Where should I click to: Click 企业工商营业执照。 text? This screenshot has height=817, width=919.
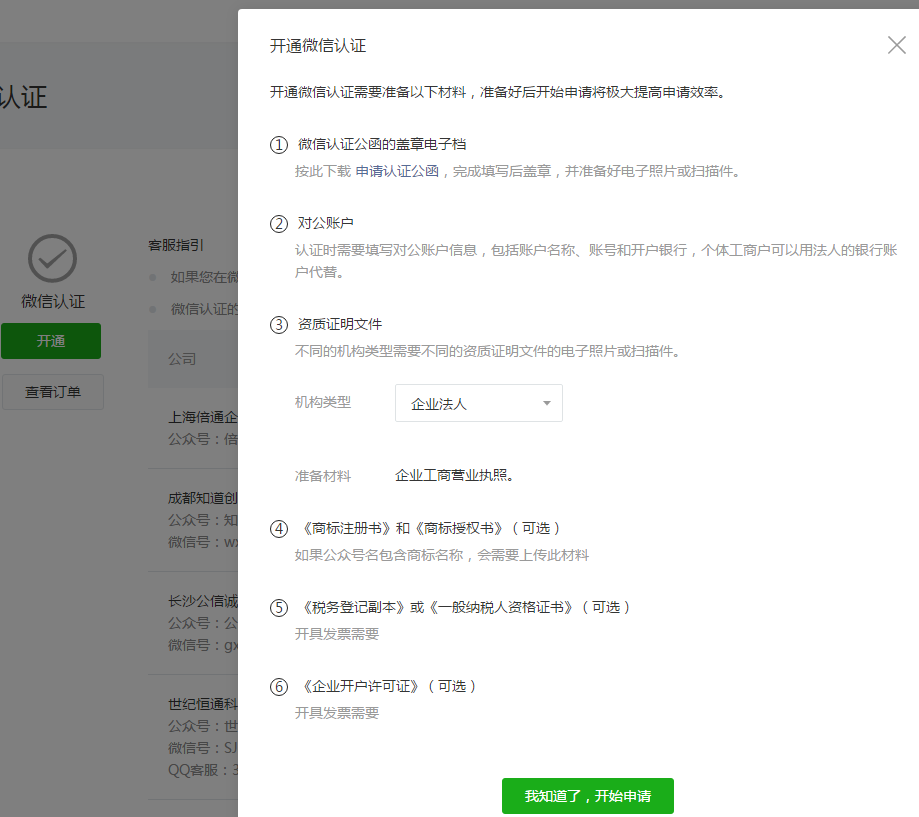[455, 475]
